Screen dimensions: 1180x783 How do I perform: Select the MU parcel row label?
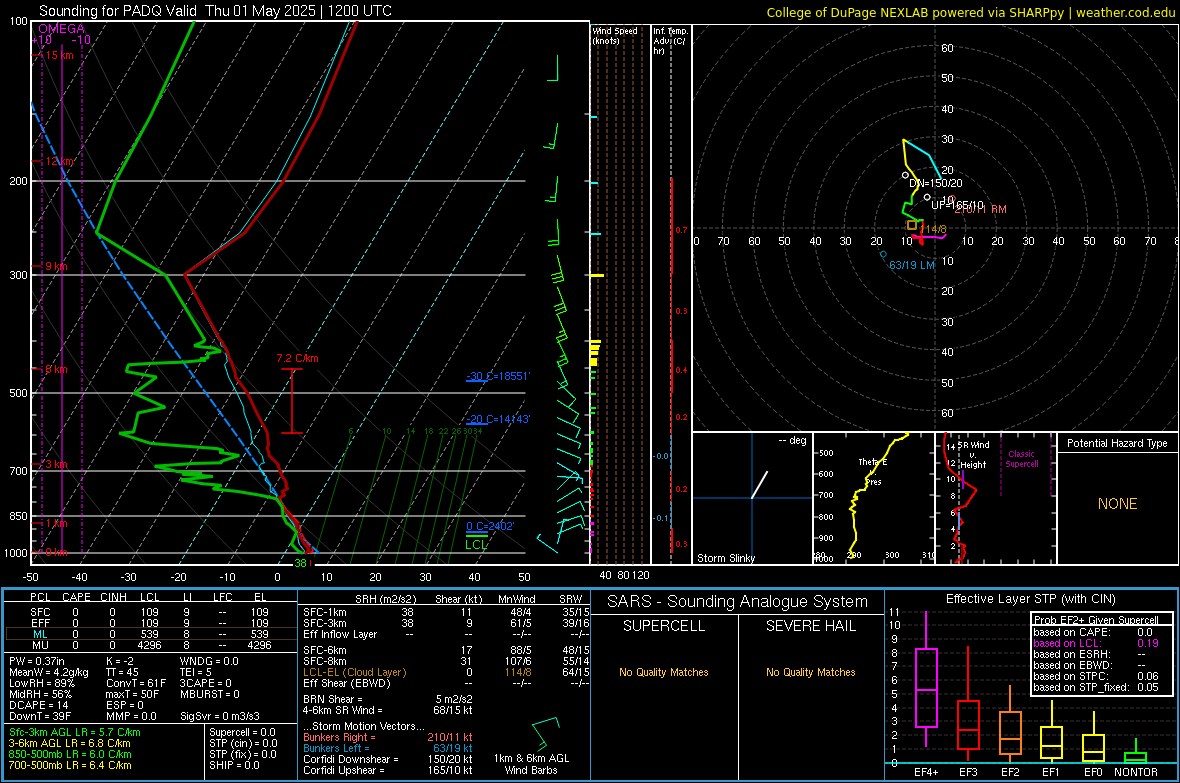tap(40, 645)
